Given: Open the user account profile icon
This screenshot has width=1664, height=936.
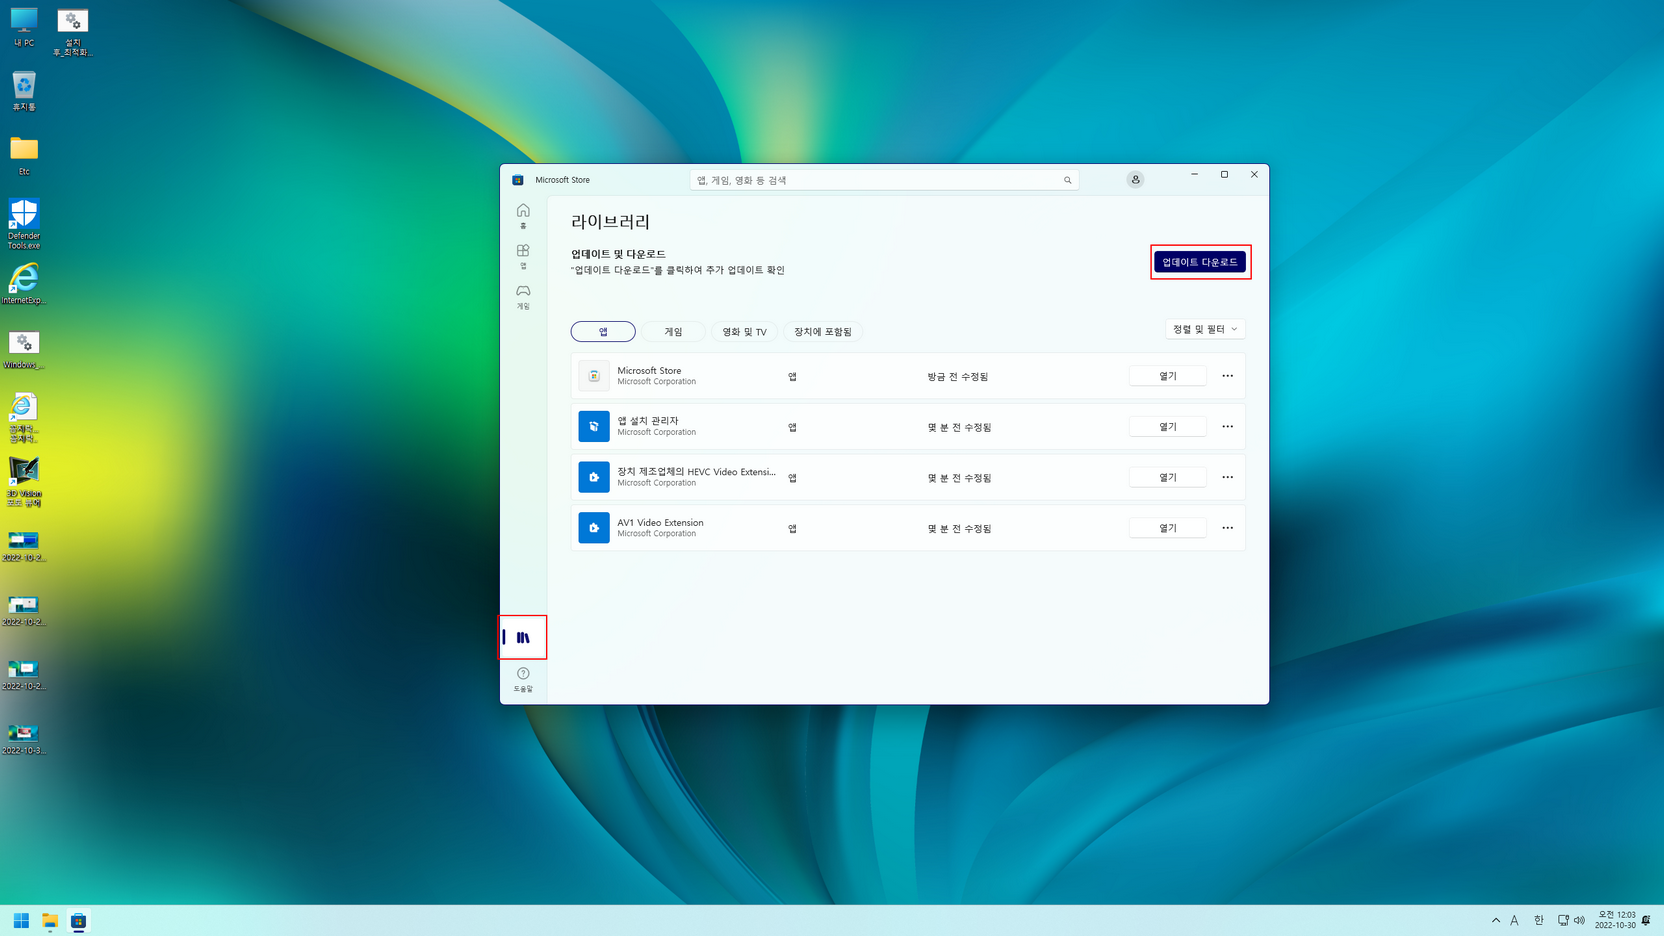Looking at the screenshot, I should 1135,180.
